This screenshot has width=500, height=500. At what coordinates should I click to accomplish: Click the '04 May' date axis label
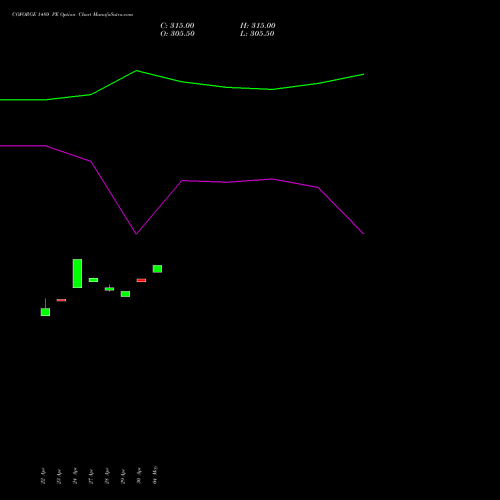click(x=155, y=475)
